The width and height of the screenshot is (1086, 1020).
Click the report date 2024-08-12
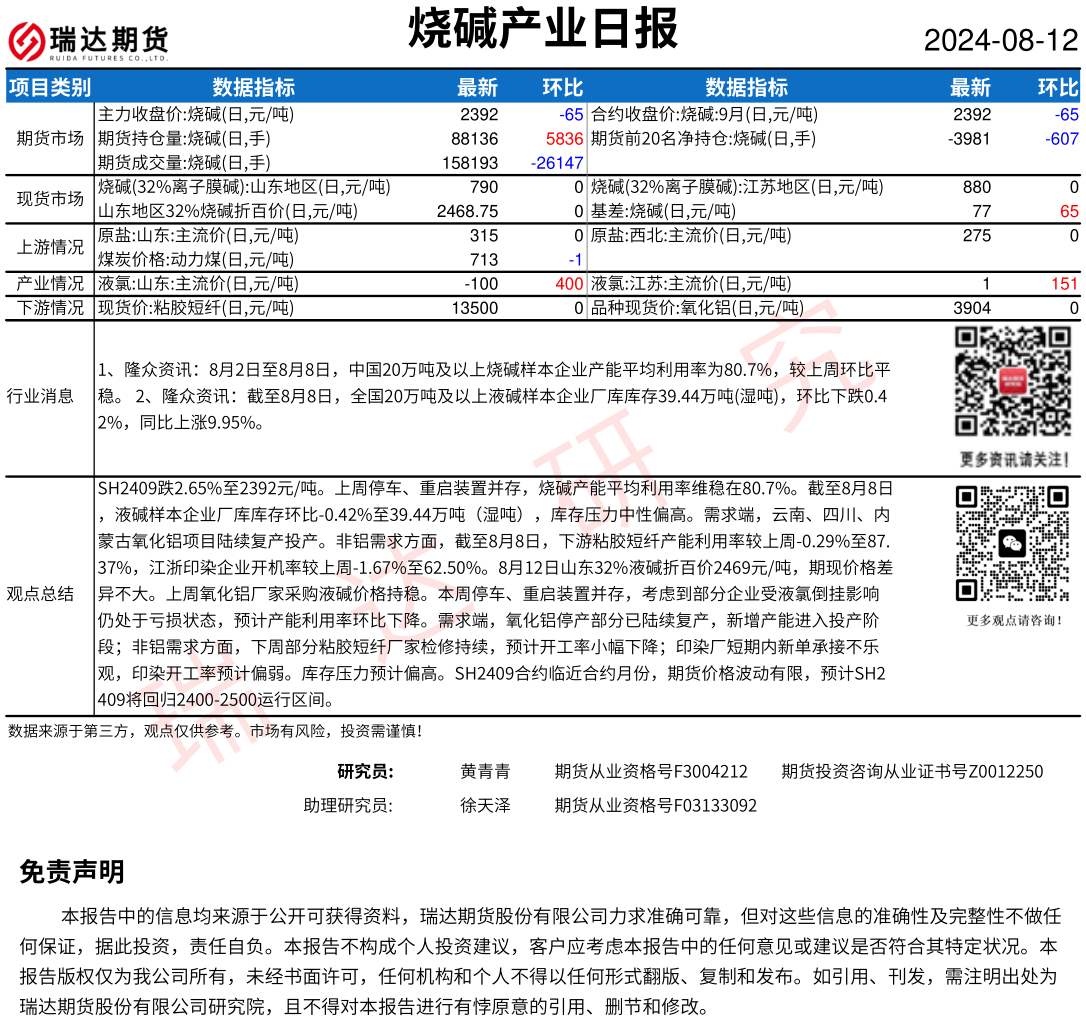1000,41
